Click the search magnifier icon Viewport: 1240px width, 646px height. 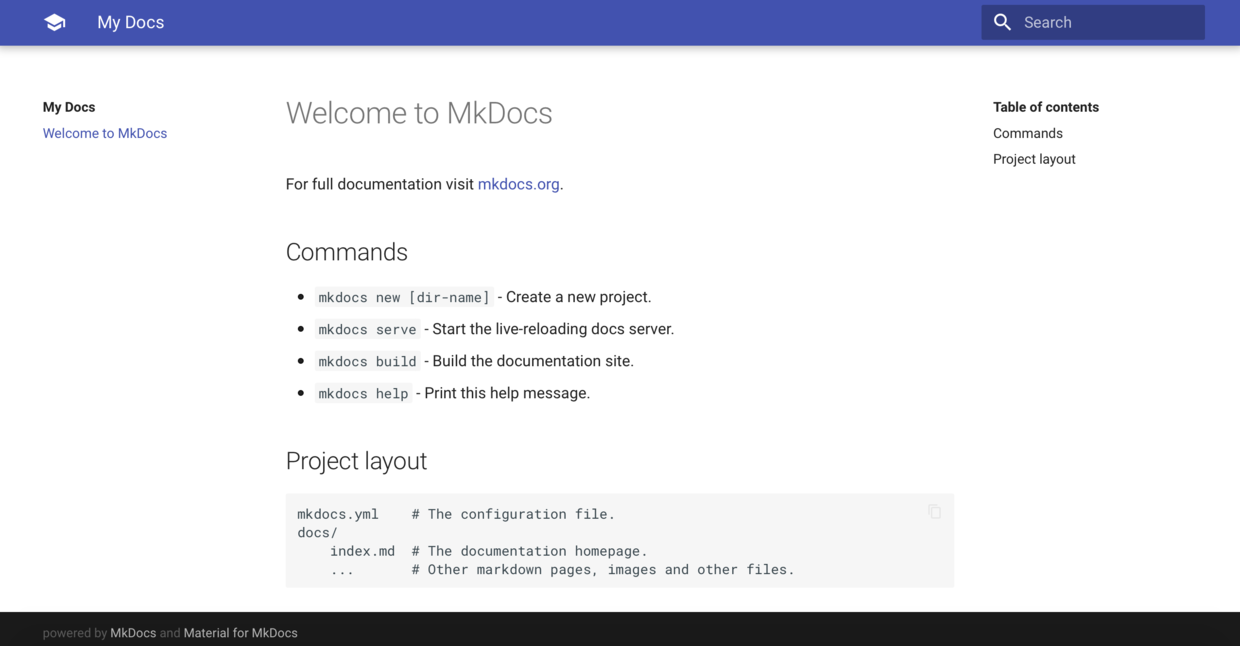(1002, 22)
